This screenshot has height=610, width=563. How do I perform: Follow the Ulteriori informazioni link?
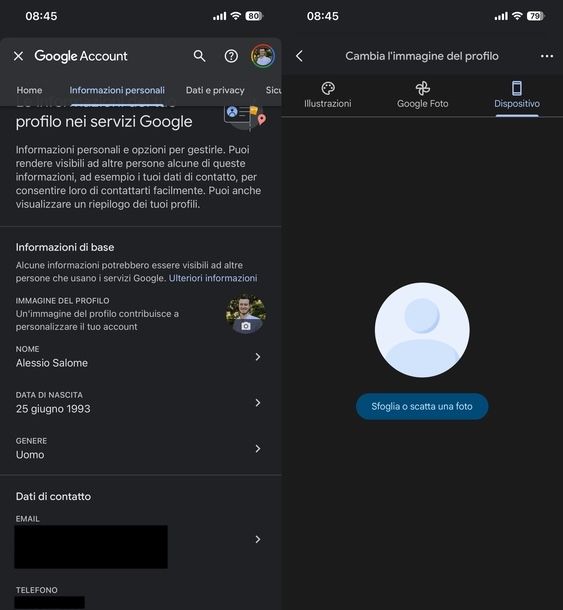click(213, 278)
